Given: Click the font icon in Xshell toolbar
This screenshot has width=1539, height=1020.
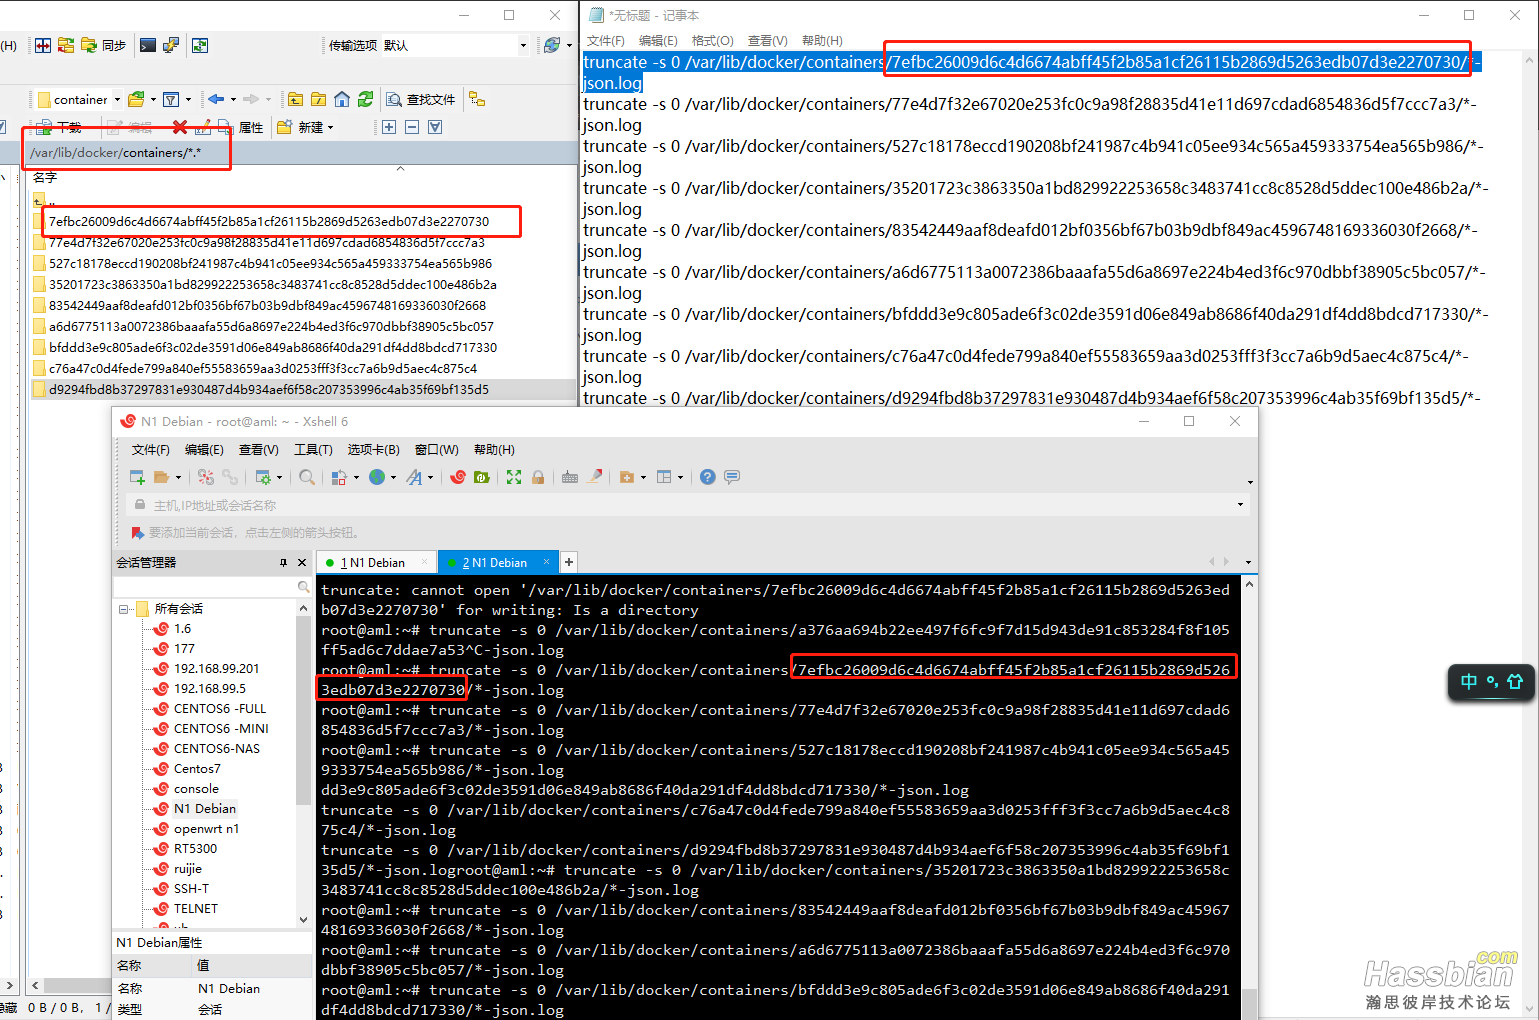Looking at the screenshot, I should [x=415, y=477].
